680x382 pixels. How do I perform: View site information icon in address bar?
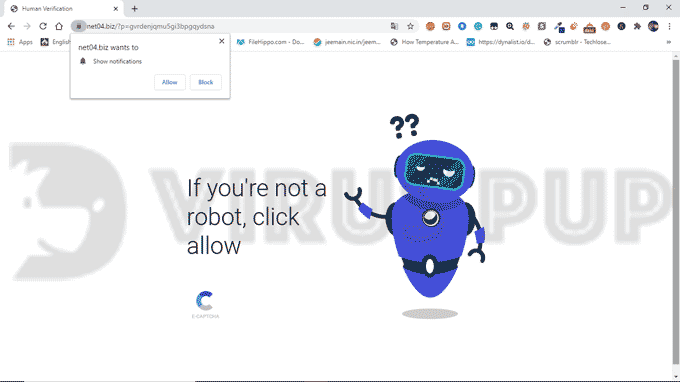tap(78, 26)
